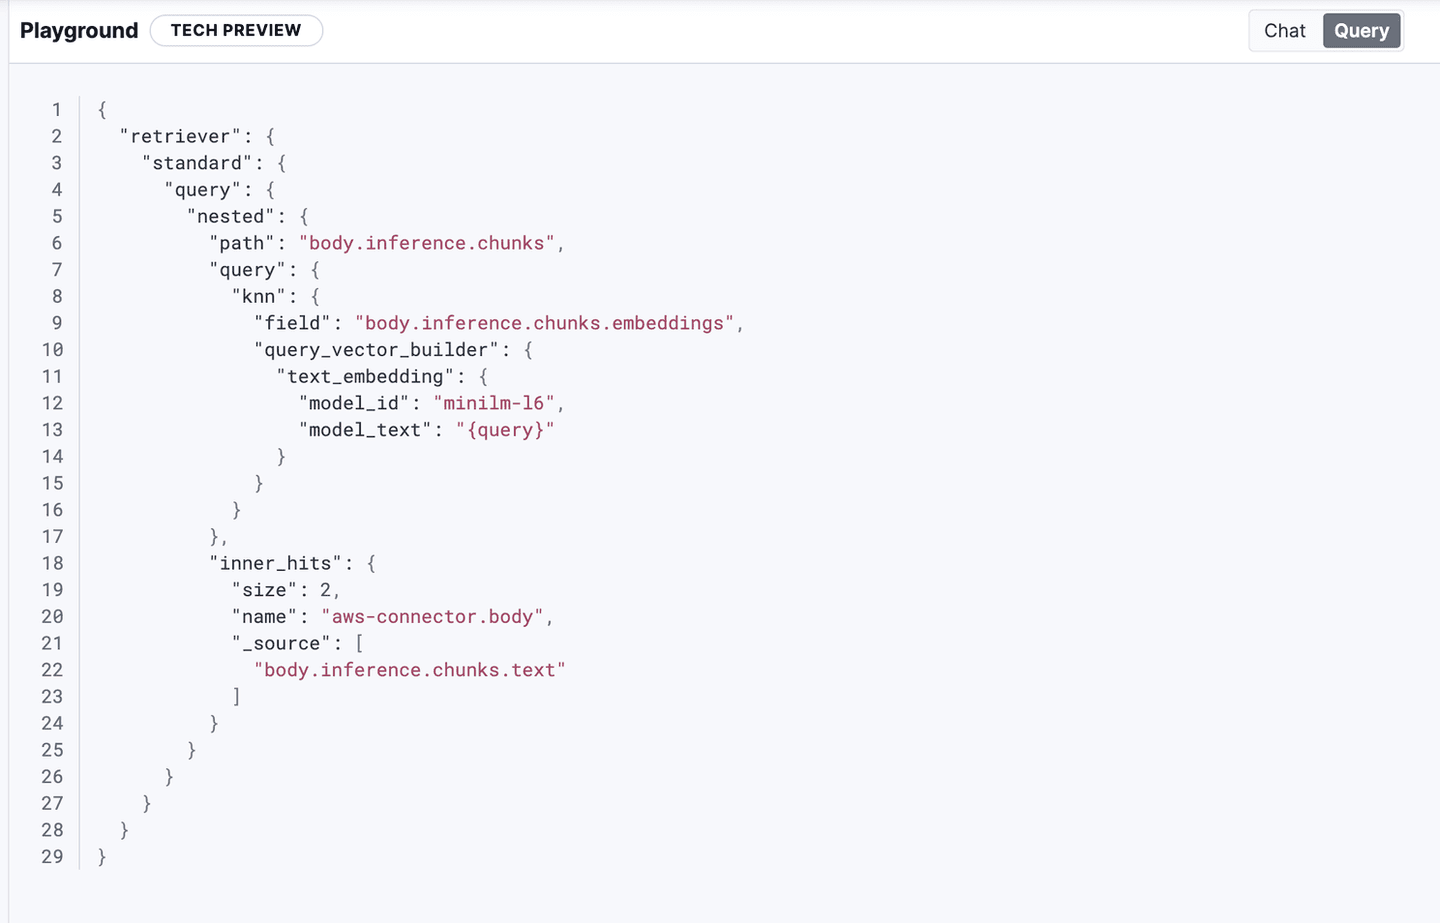Switch to the Chat tab
The image size is (1440, 923).
point(1284,30)
